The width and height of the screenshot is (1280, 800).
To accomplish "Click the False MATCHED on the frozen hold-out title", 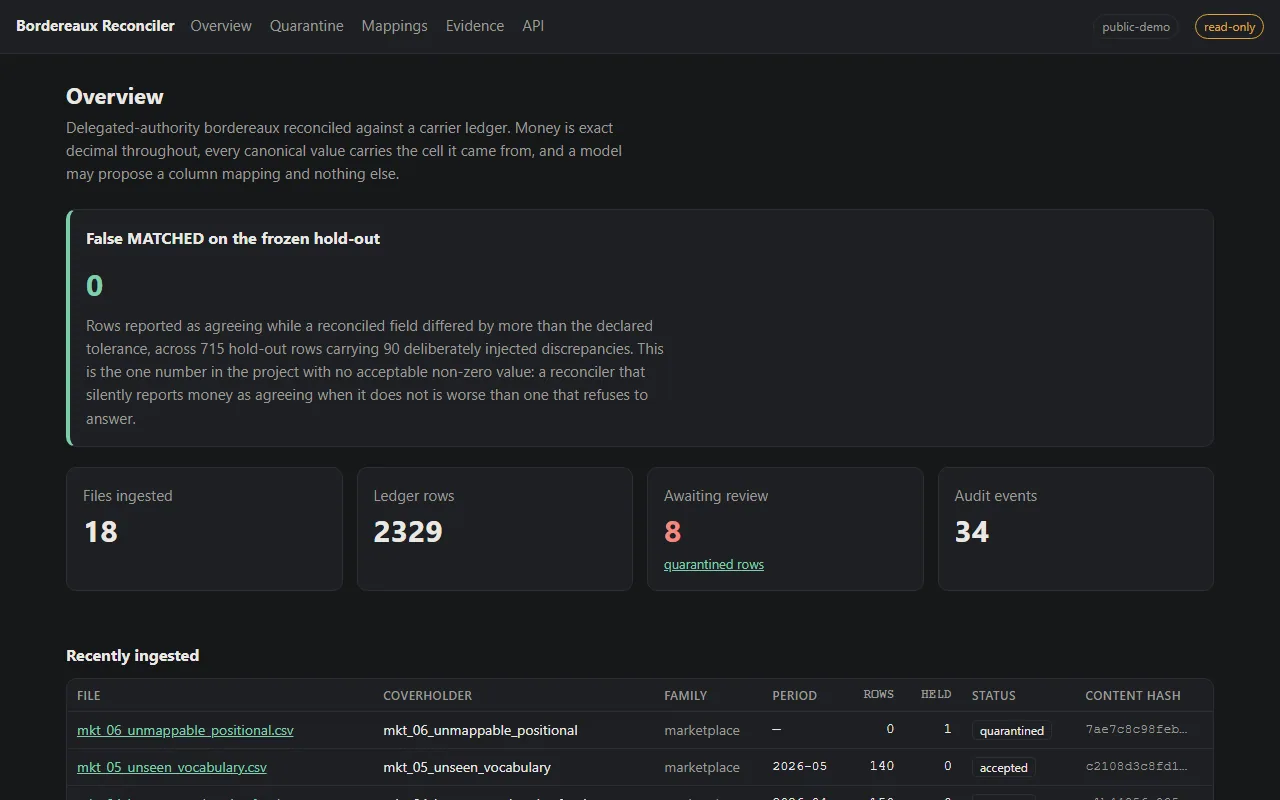I will [233, 239].
